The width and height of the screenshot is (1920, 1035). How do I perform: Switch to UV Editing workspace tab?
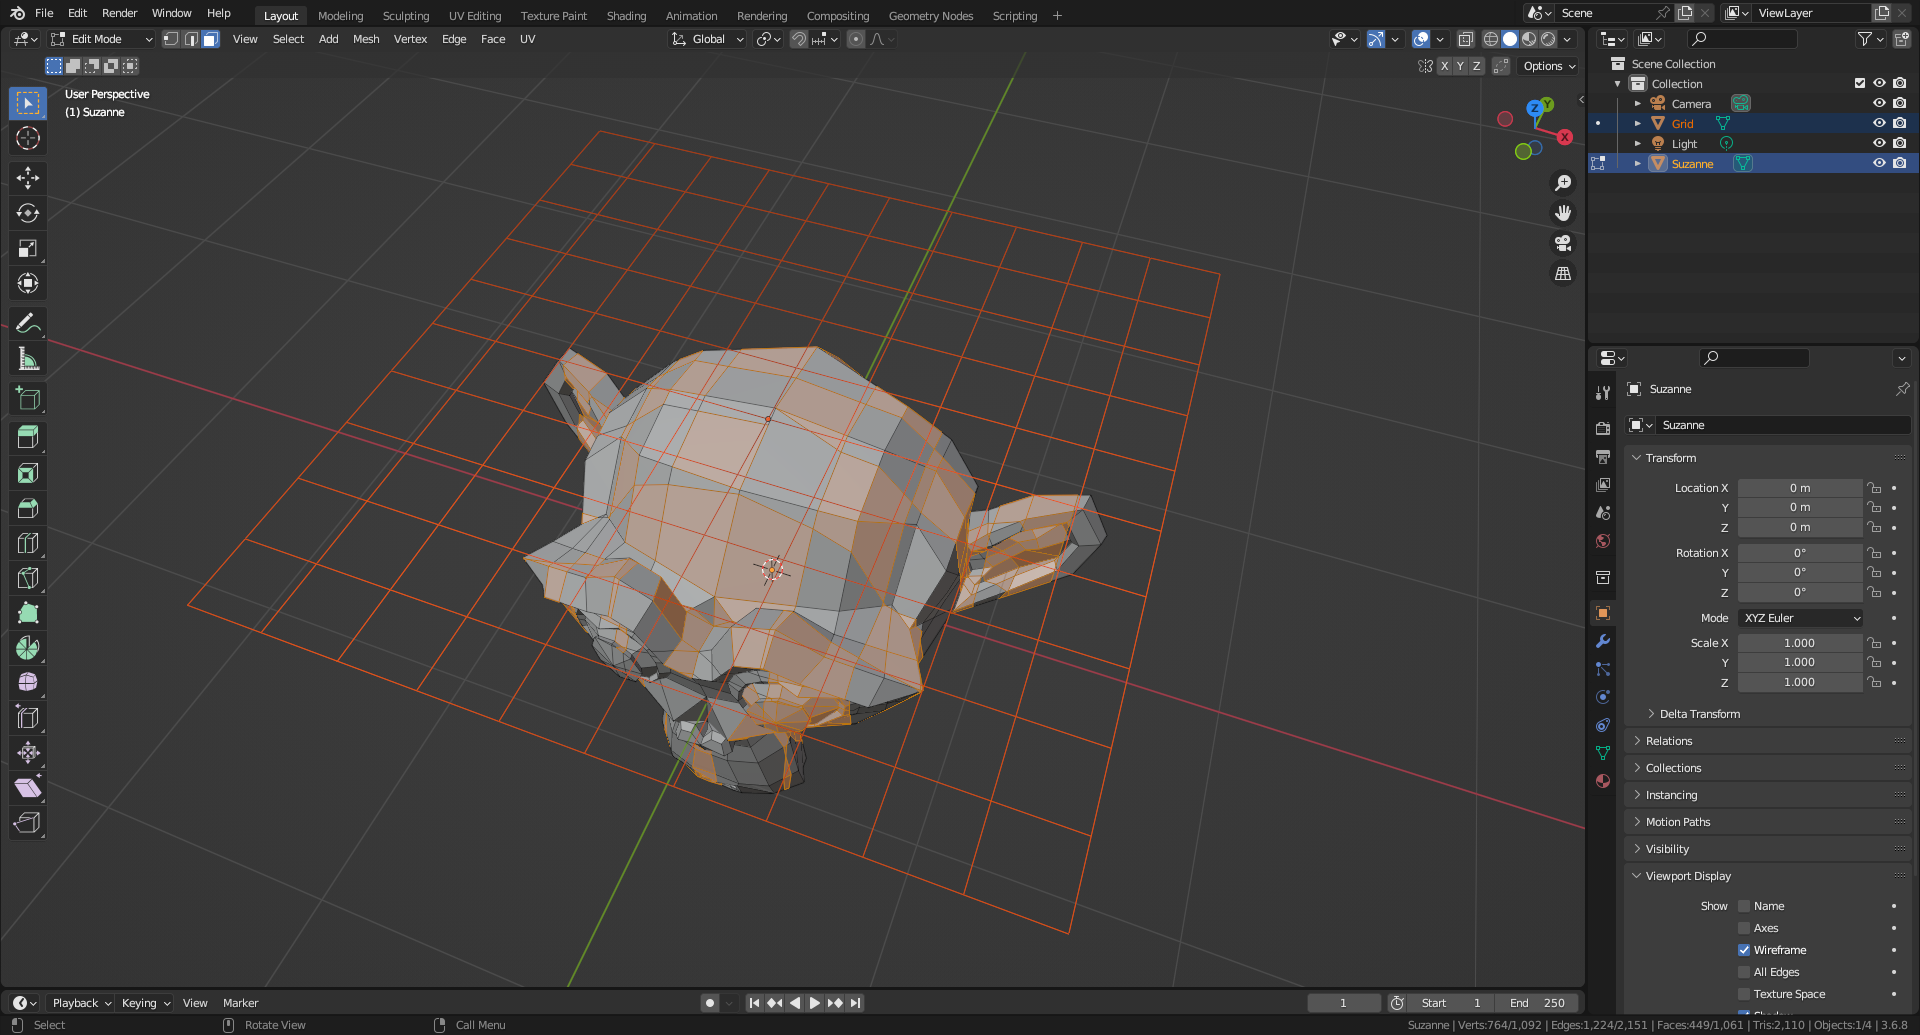[475, 15]
